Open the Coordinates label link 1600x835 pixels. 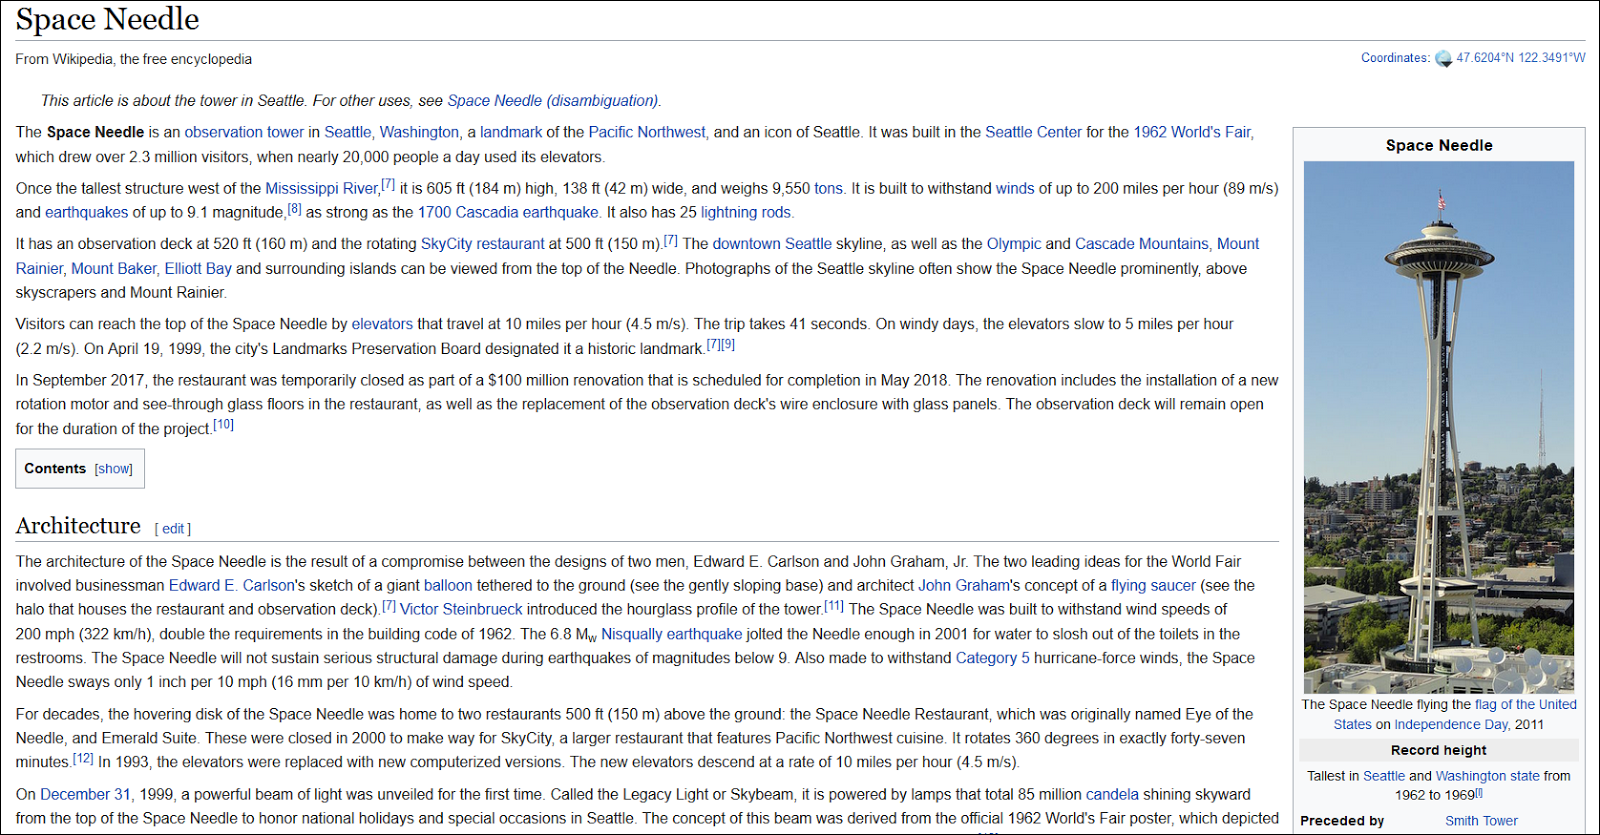[x=1395, y=58]
